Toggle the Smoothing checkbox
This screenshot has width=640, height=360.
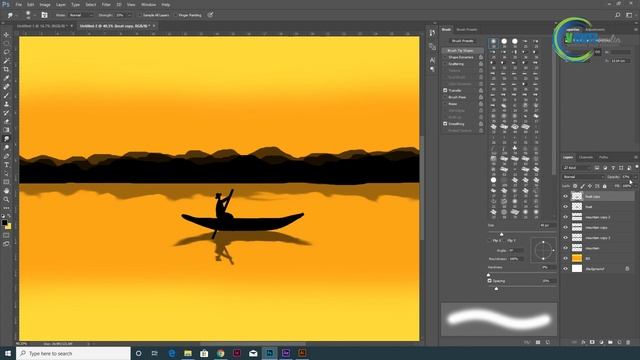pyautogui.click(x=445, y=123)
